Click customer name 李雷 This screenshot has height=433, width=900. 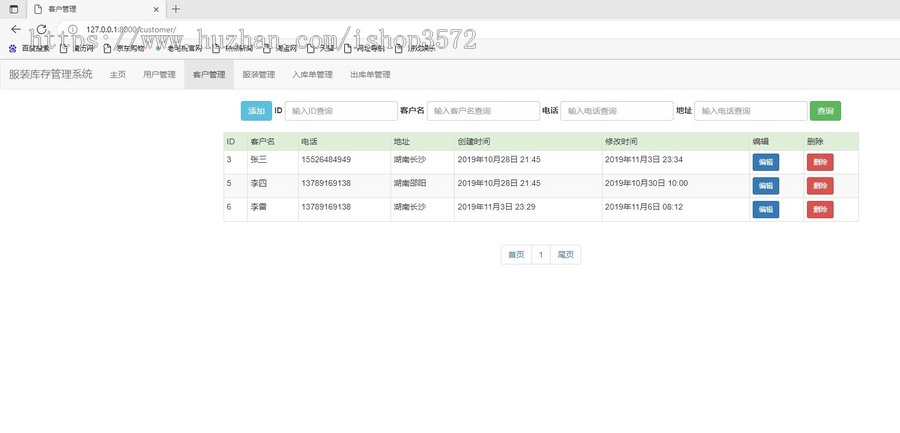pos(259,207)
